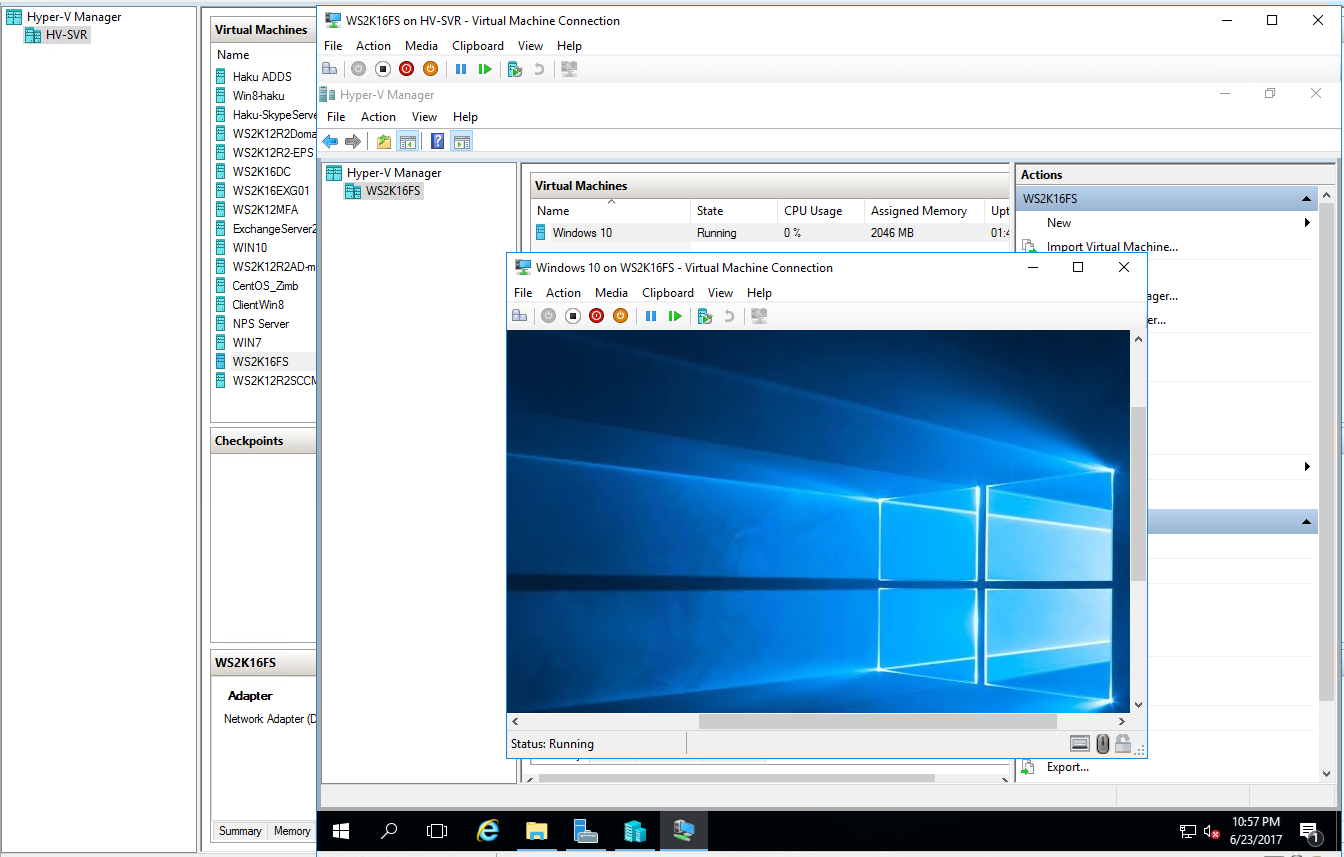Screen dimensions: 1344x857
Task: Click scroll-left arrow in Windows 10 connection window
Action: click(515, 722)
